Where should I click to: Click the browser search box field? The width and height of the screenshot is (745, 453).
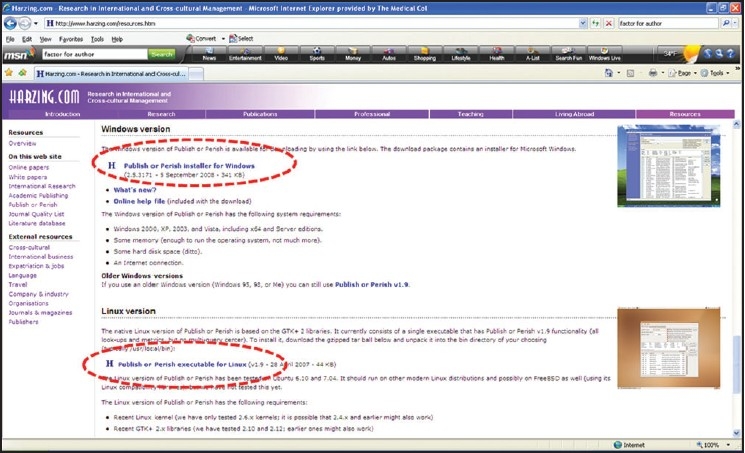[x=668, y=23]
